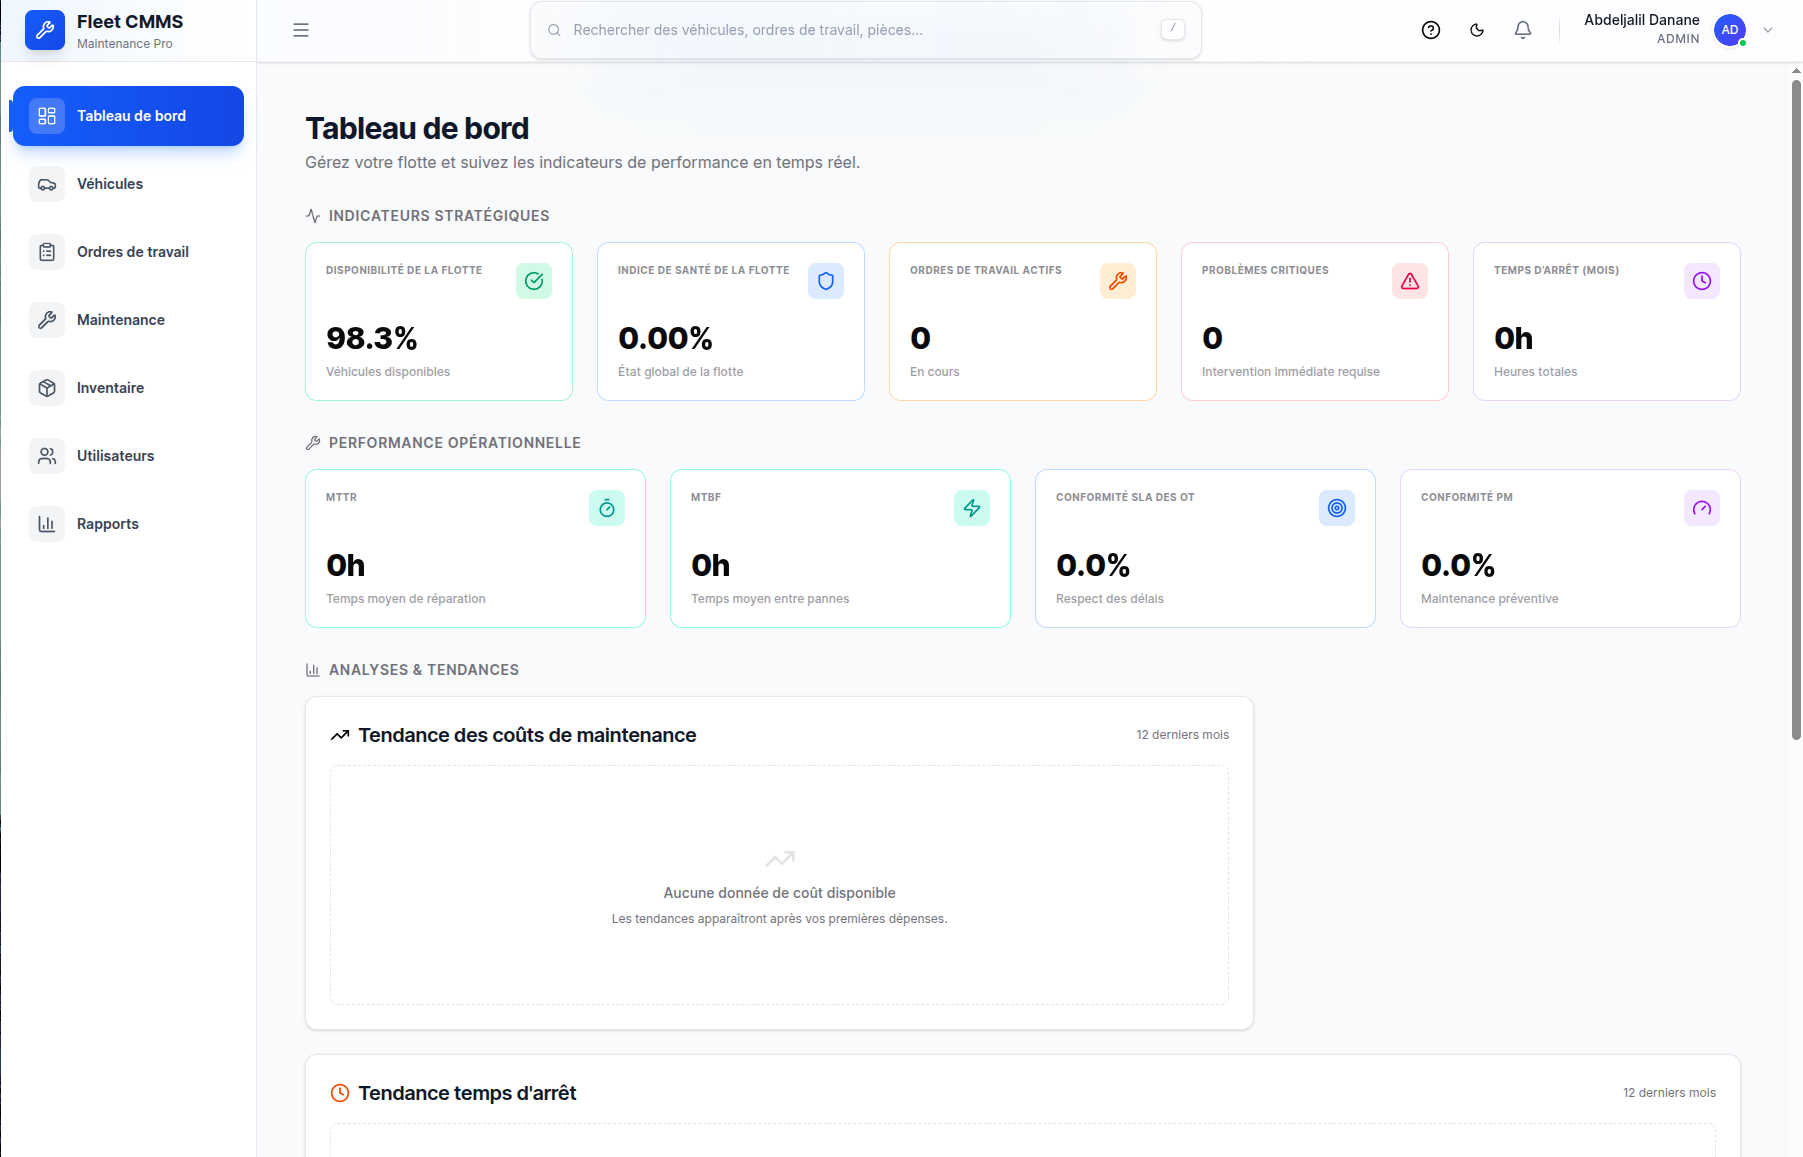Click the INDICATEURS STRATÉGIQUES section heading
Screen dimensions: 1803x1157
pyautogui.click(x=439, y=216)
